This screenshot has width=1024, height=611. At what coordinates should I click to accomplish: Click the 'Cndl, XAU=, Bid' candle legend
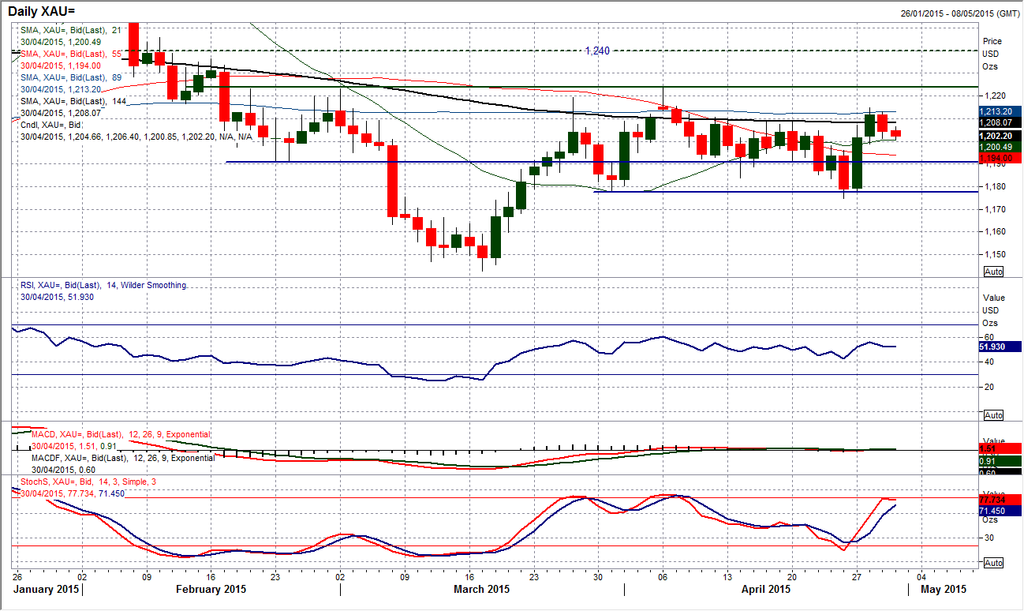(51, 125)
